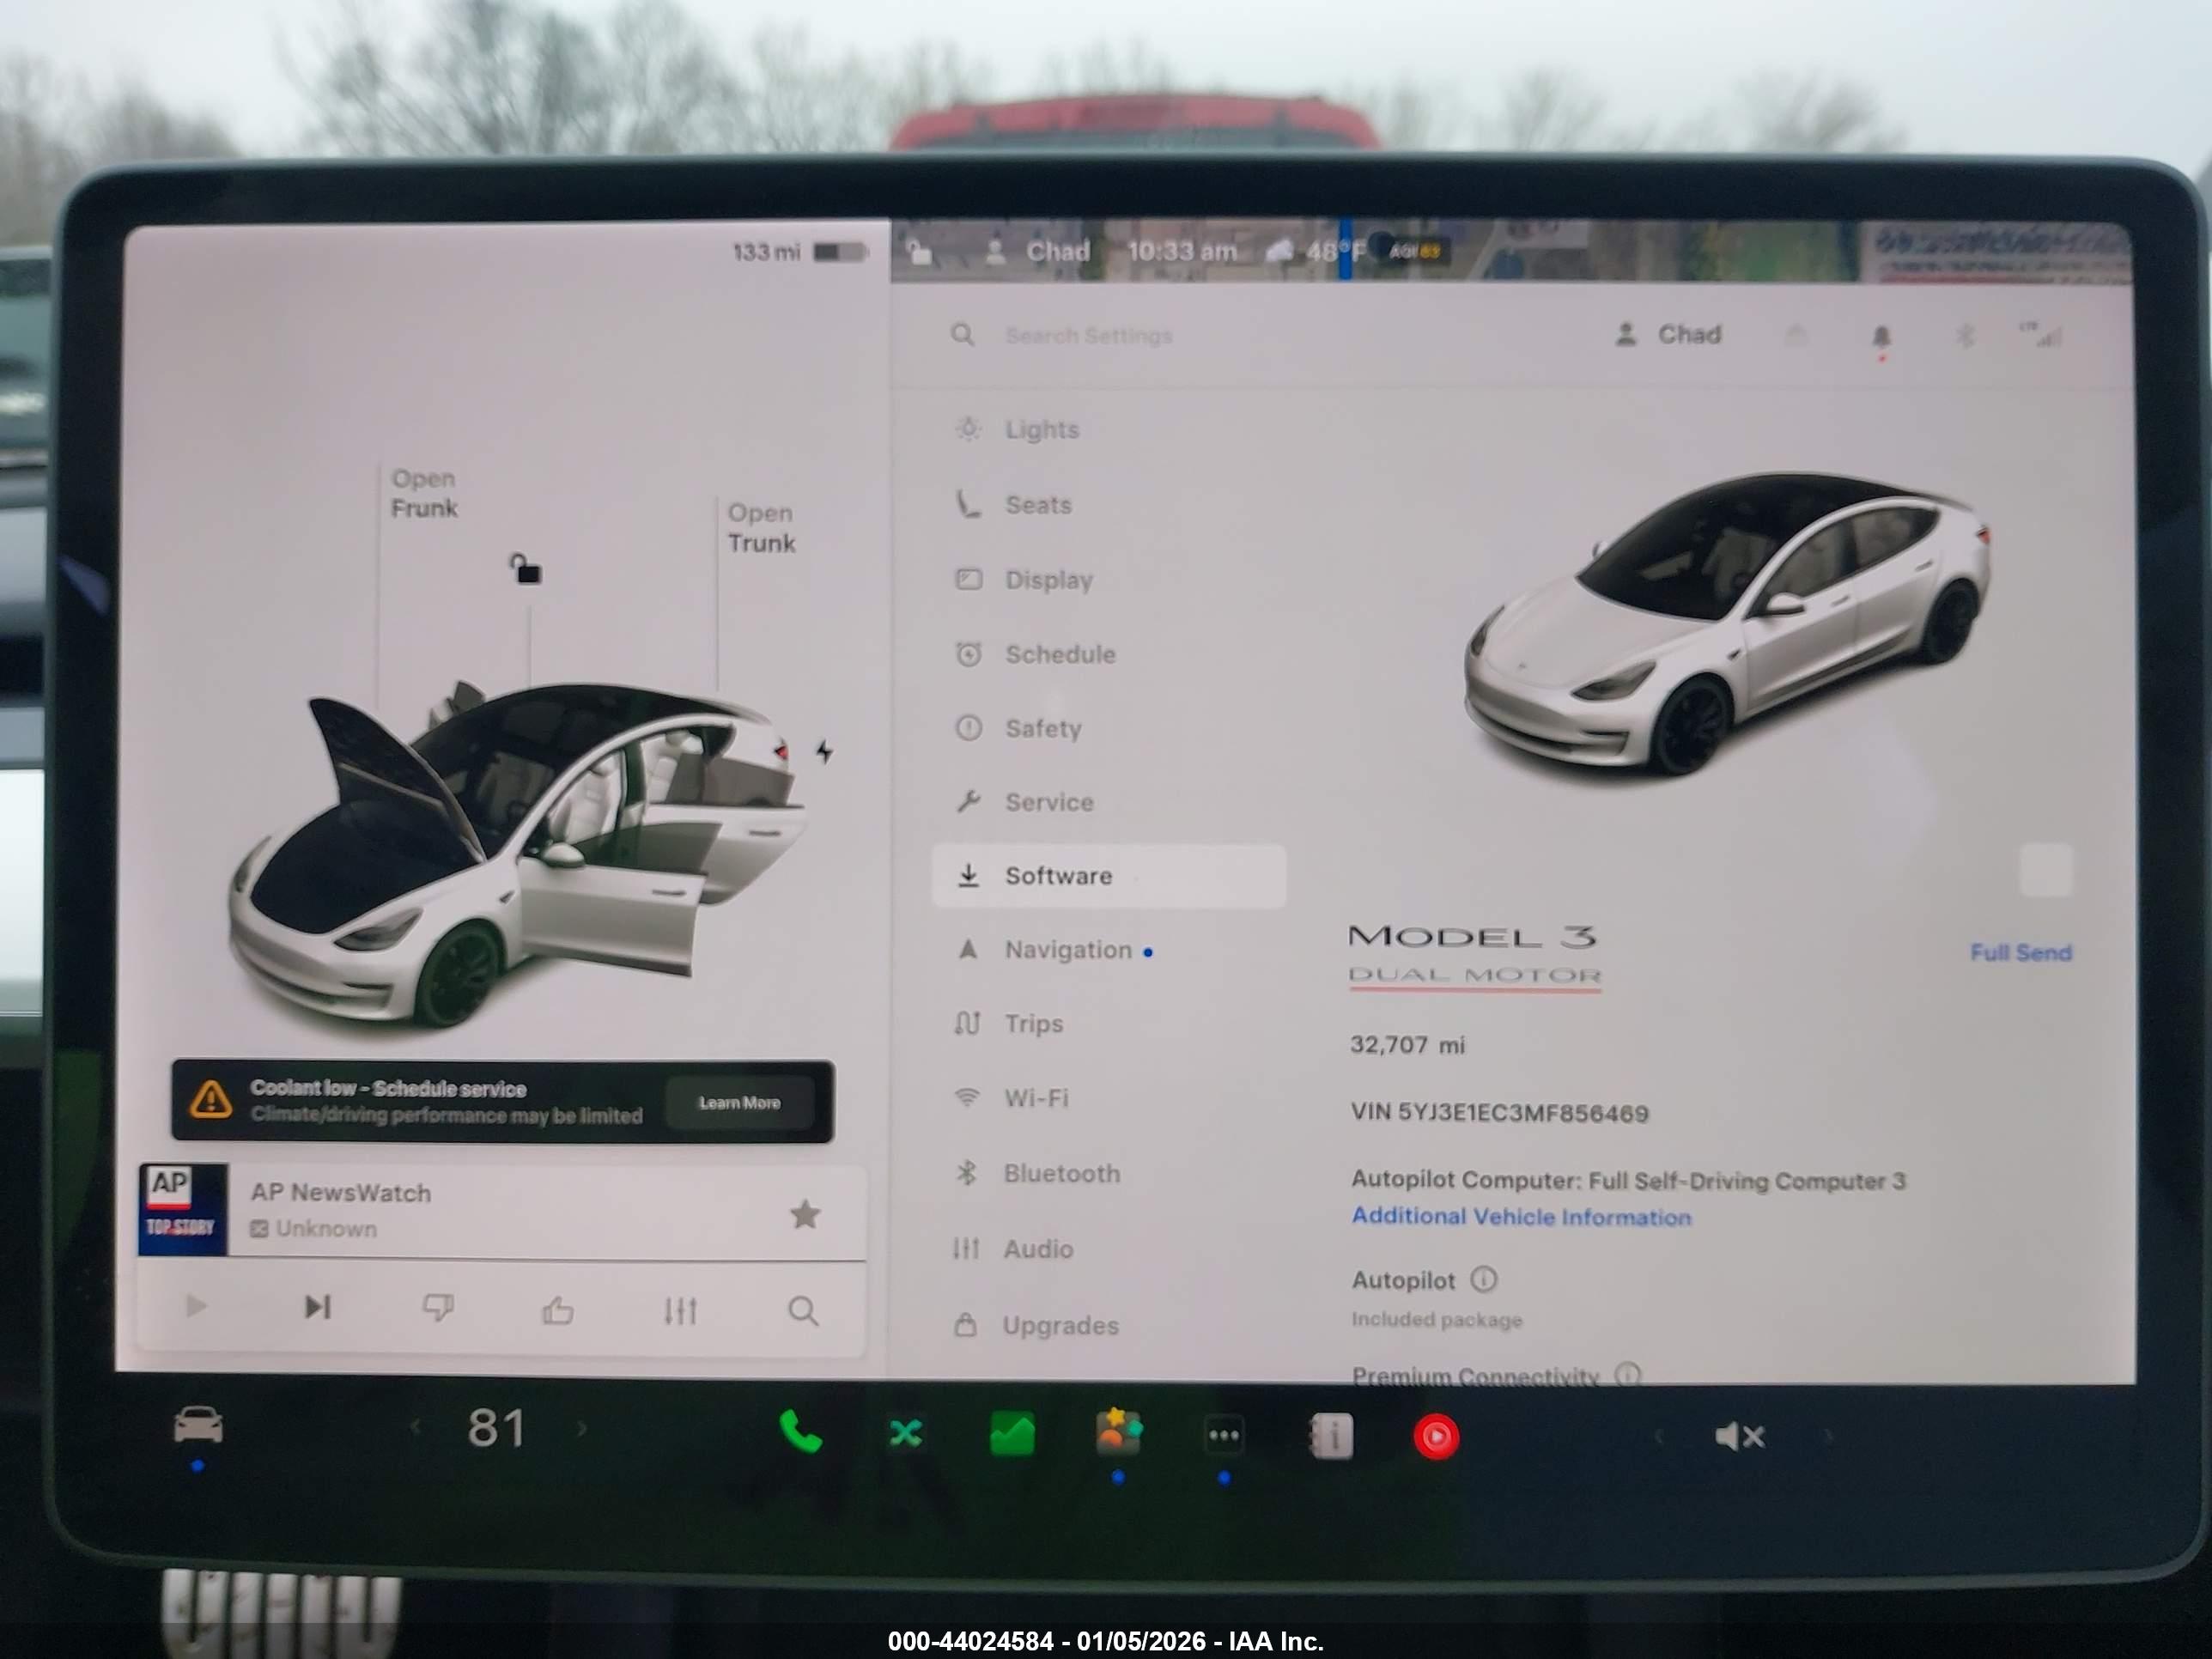Open the Seats settings menu

[1038, 505]
